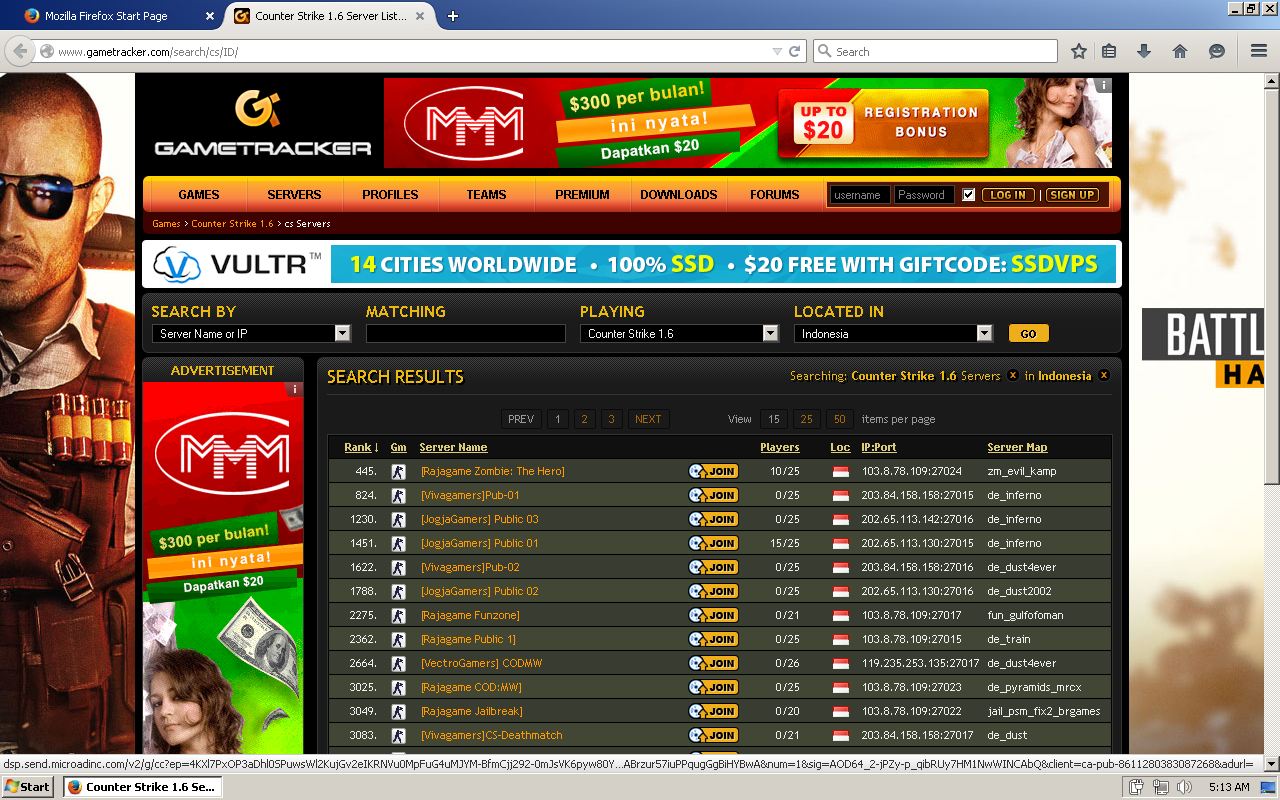Image resolution: width=1280 pixels, height=800 pixels.
Task: Show 25 items per page
Action: 806,419
